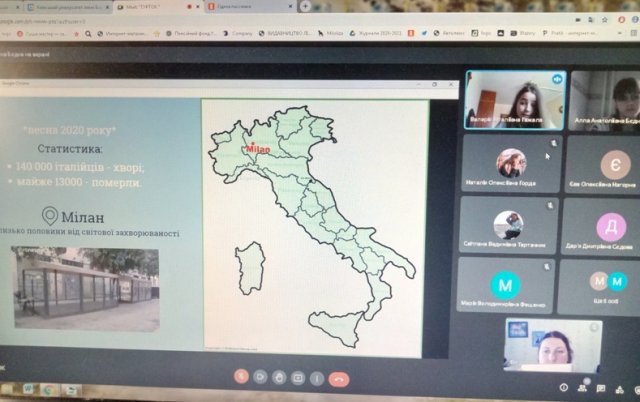Click the restore button of shared Chrome window
640x402 pixels.
[x=434, y=84]
